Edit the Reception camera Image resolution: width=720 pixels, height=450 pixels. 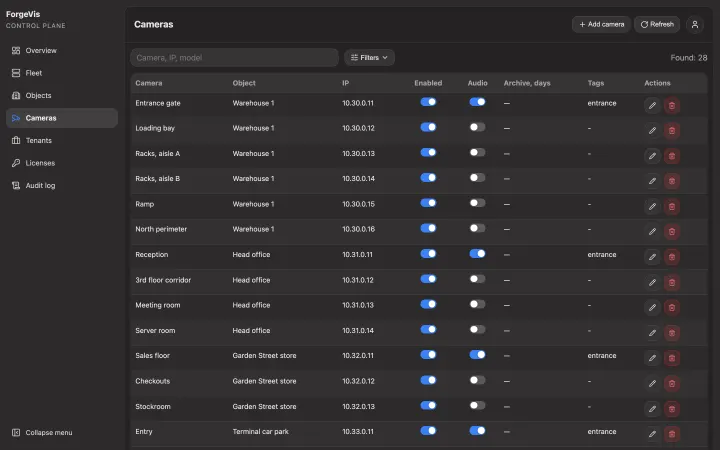(652, 257)
